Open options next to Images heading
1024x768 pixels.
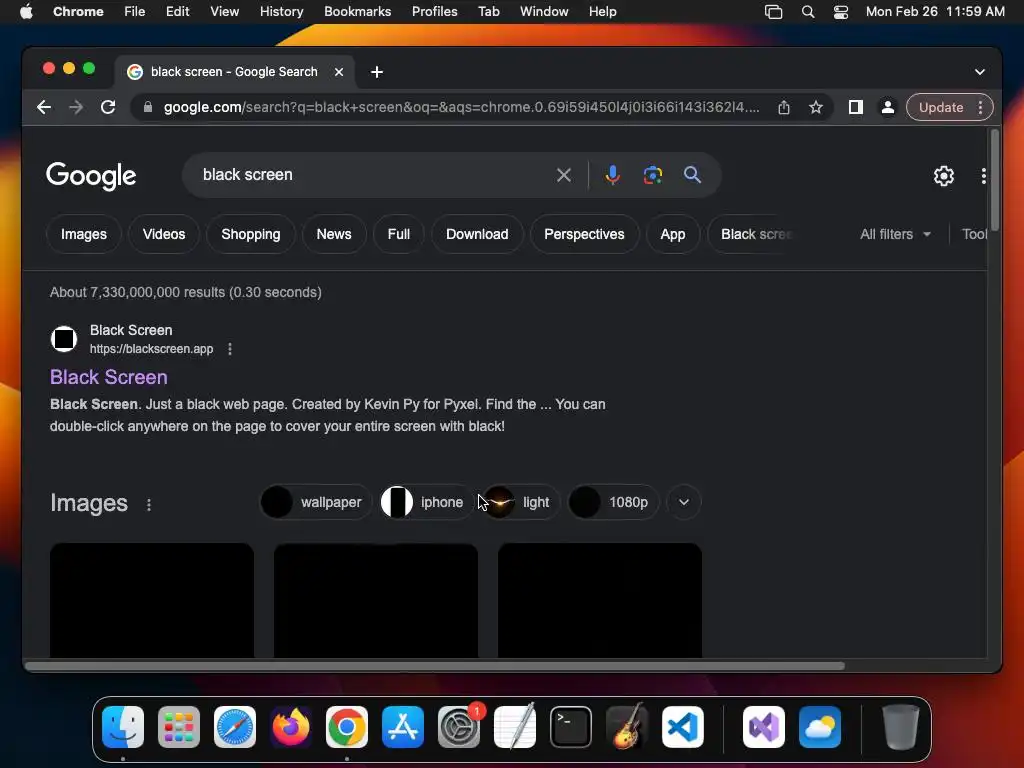(x=149, y=504)
